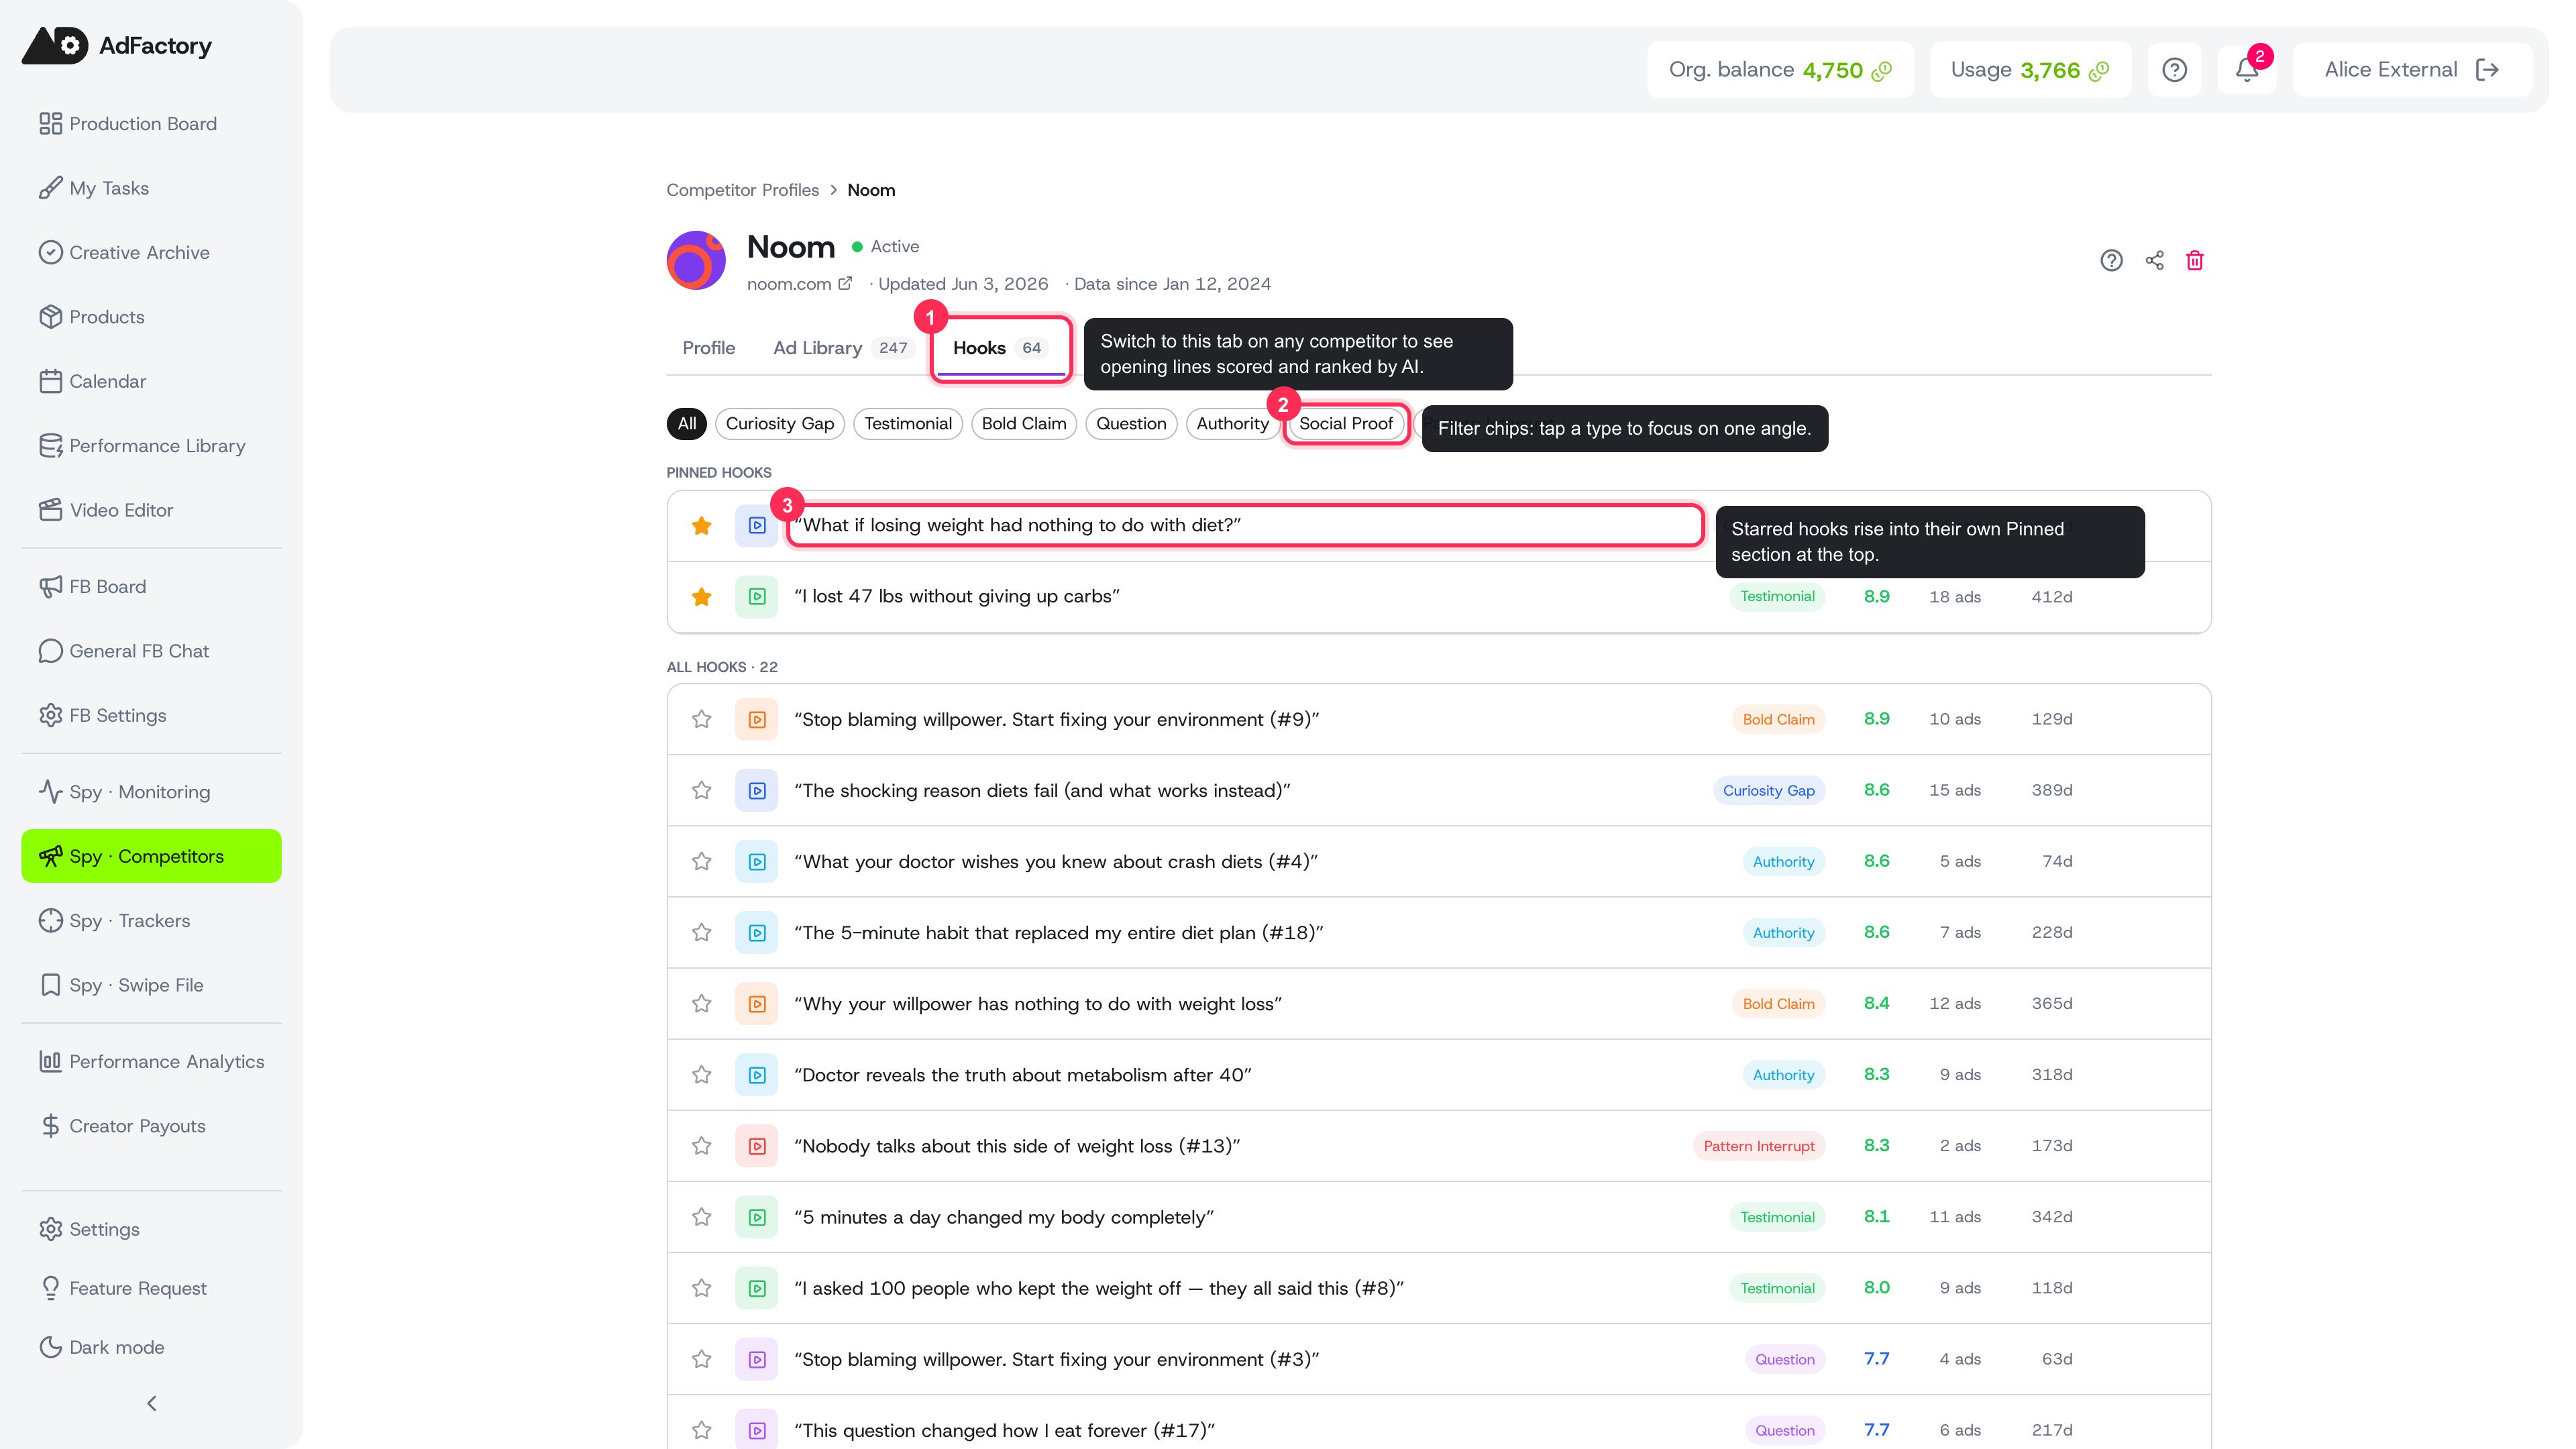This screenshot has height=1449, width=2576.
Task: Open Feature Request
Action: [151, 1288]
